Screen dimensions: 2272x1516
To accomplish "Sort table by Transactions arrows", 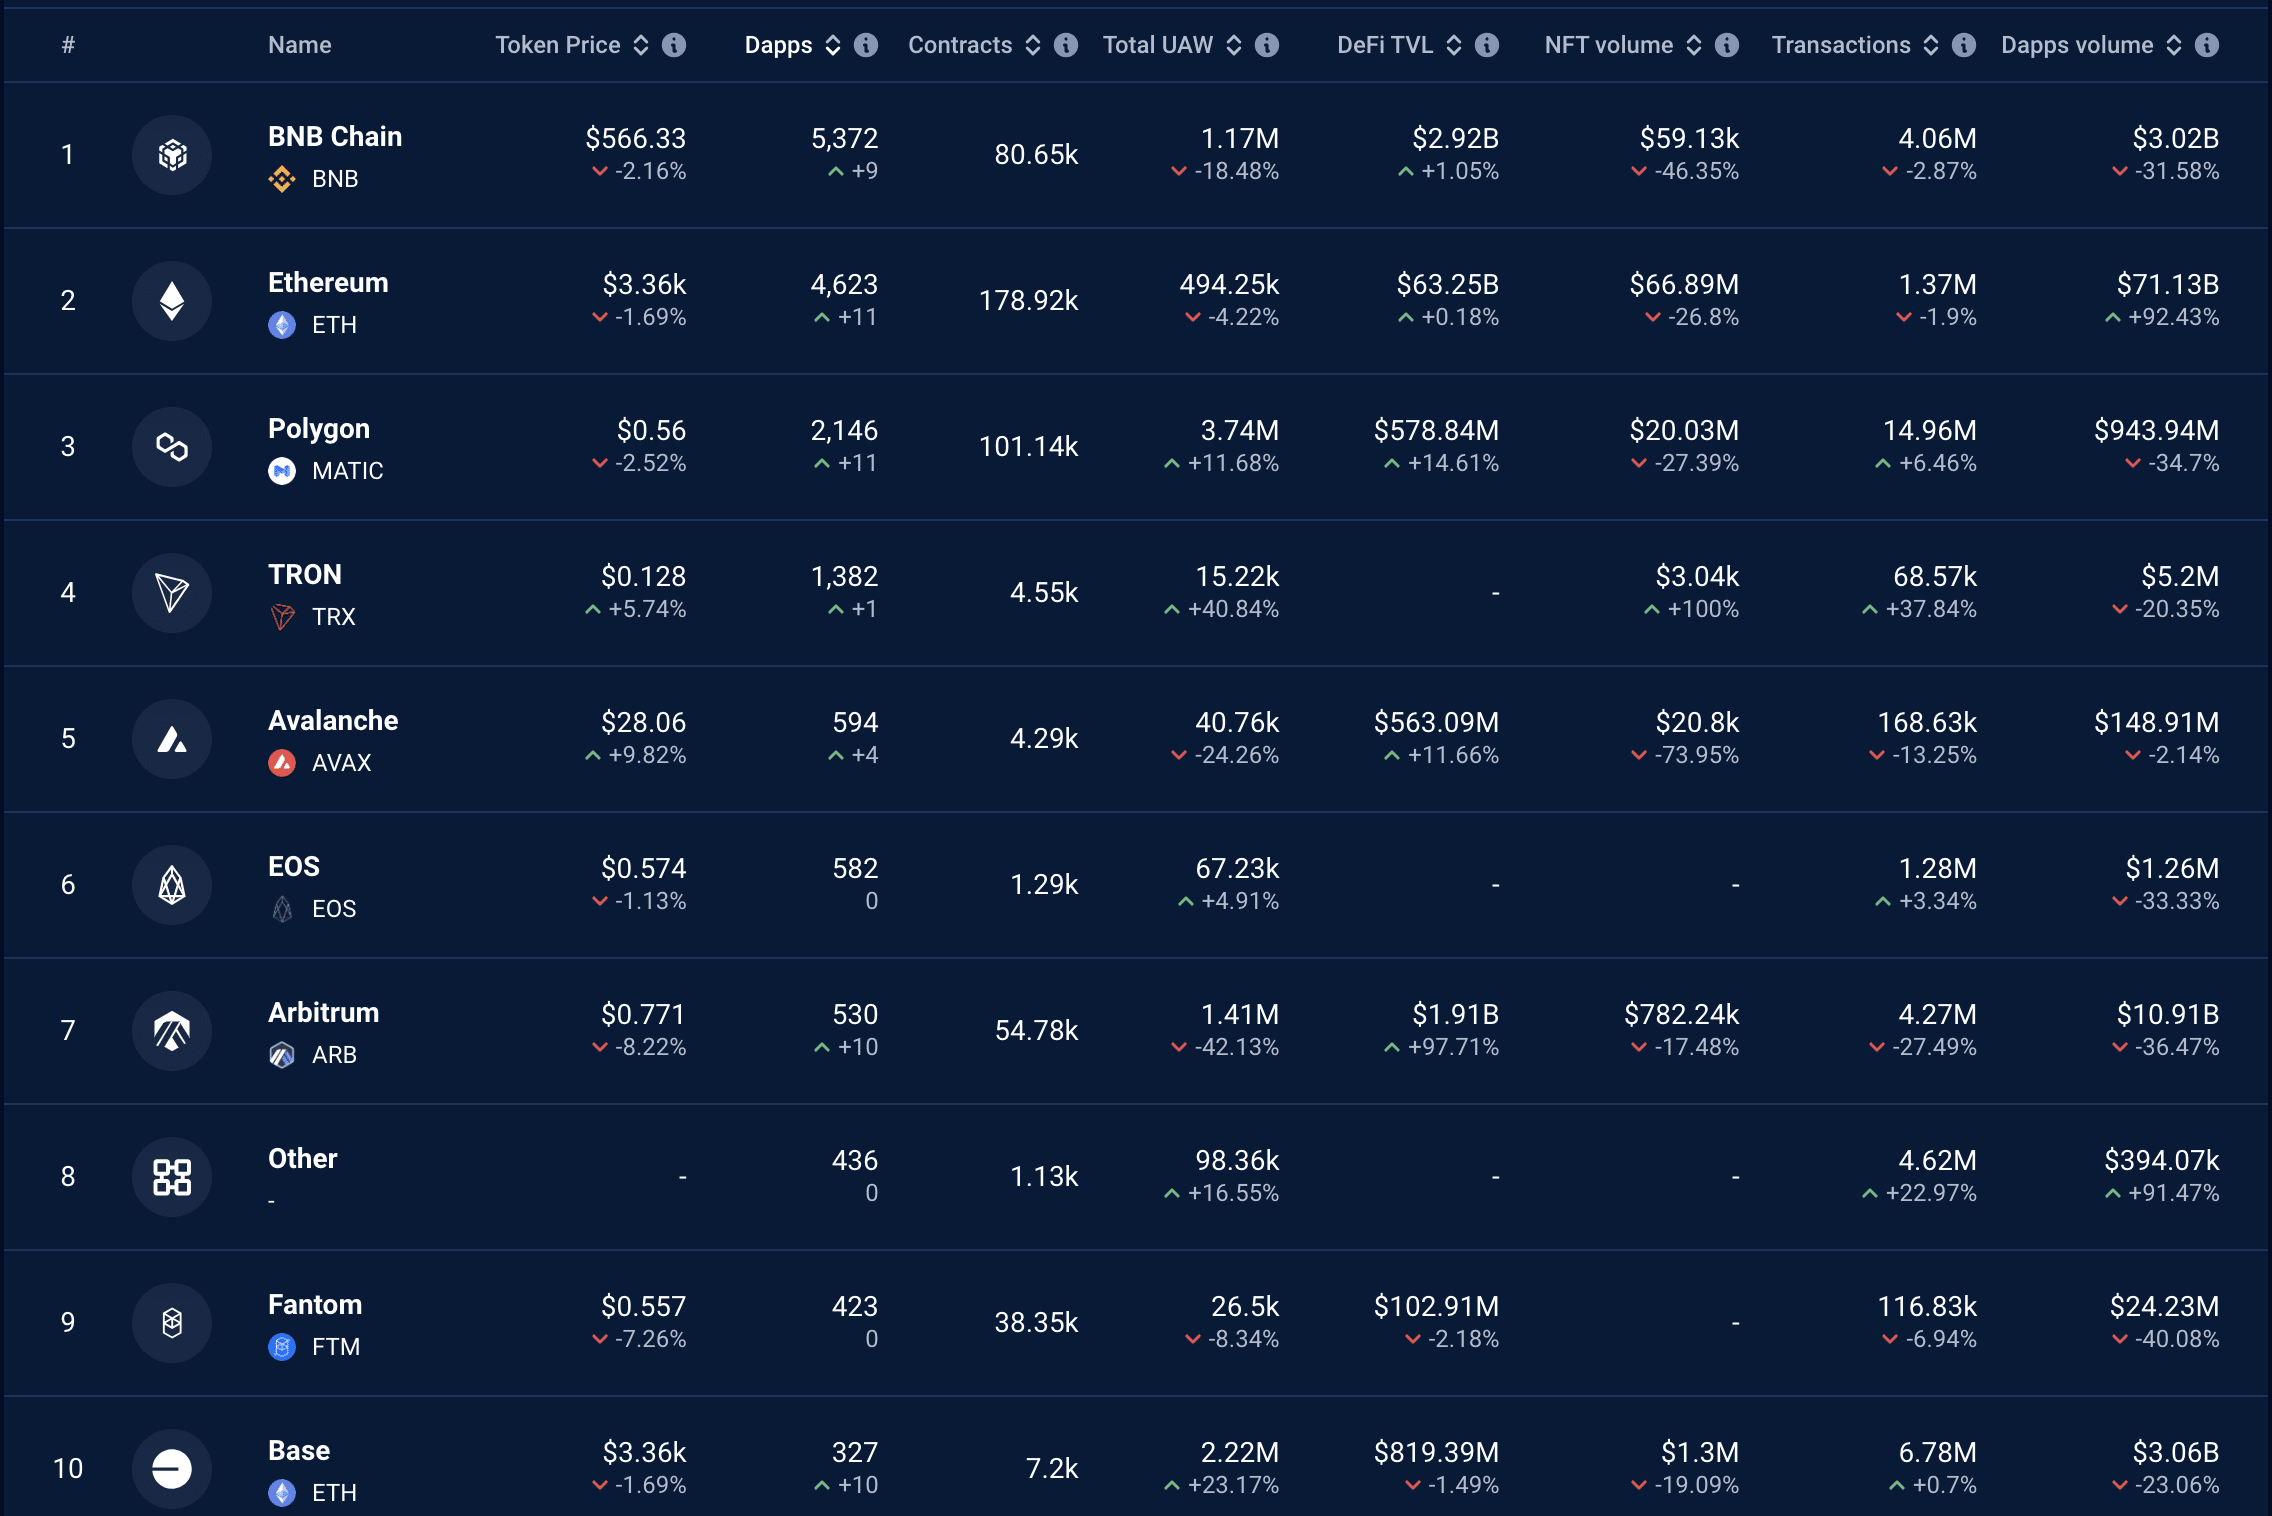I will pos(1931,45).
